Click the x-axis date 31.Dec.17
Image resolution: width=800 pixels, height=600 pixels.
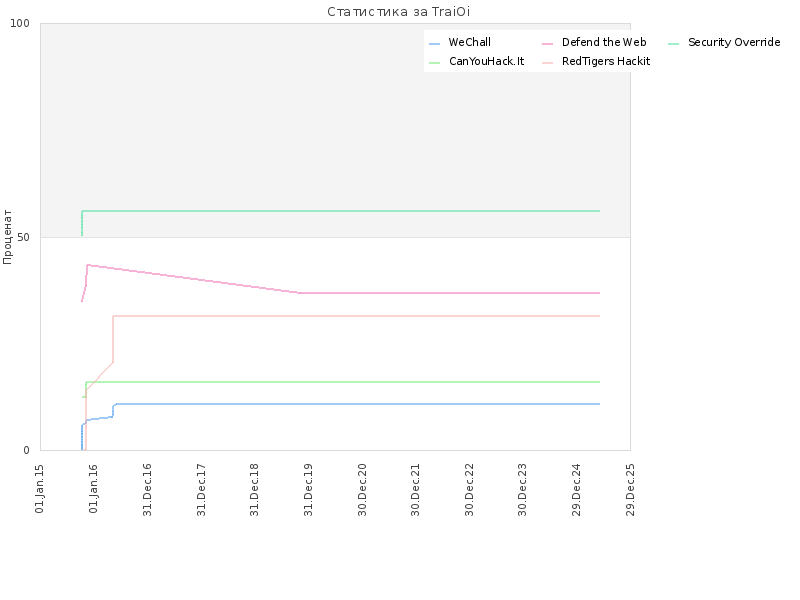(x=201, y=490)
